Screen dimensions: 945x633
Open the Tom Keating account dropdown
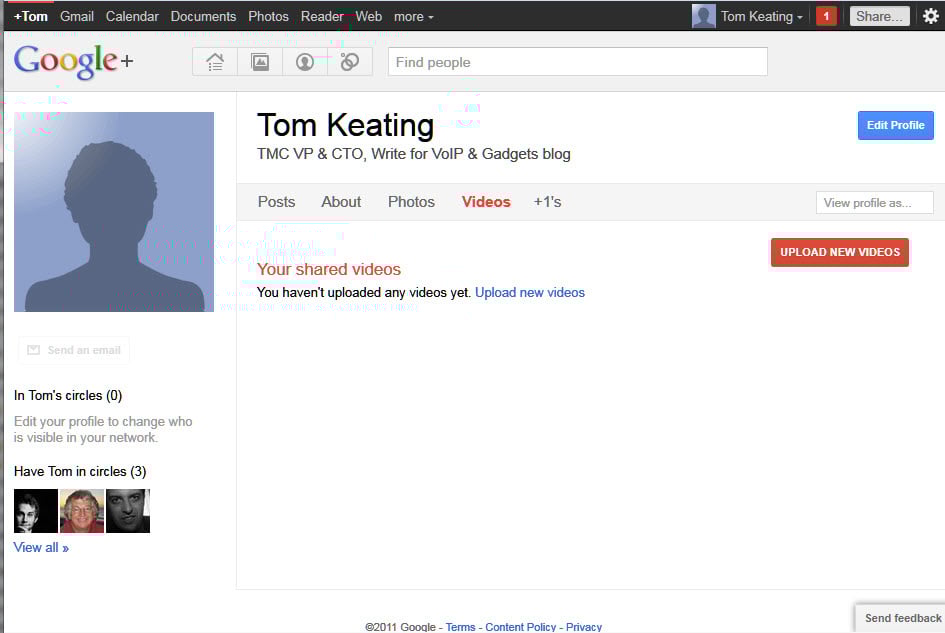[761, 16]
